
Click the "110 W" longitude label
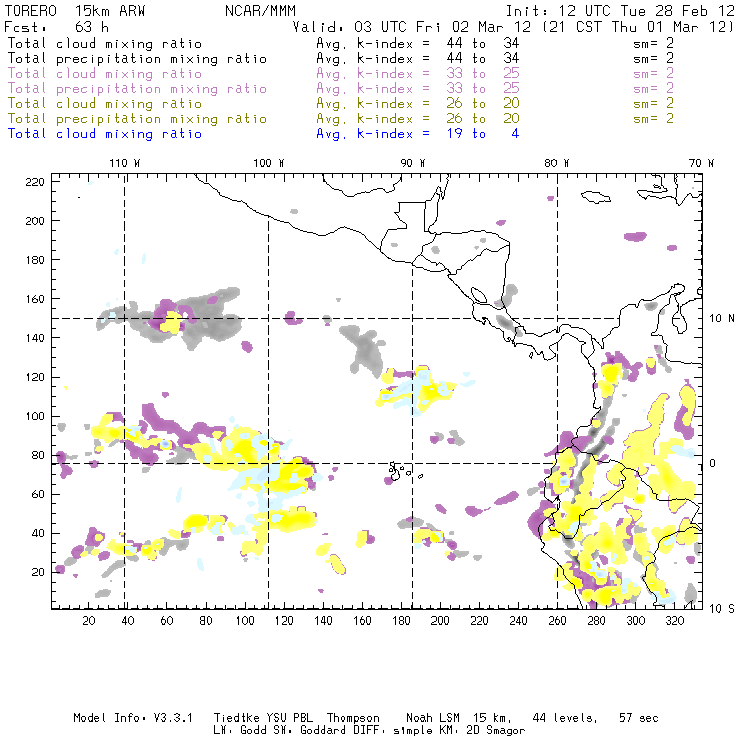point(125,163)
